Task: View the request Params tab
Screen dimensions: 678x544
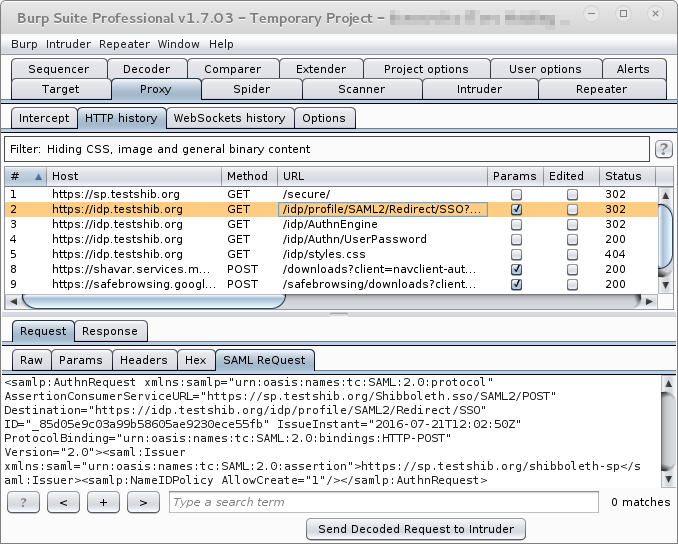Action: [81, 360]
